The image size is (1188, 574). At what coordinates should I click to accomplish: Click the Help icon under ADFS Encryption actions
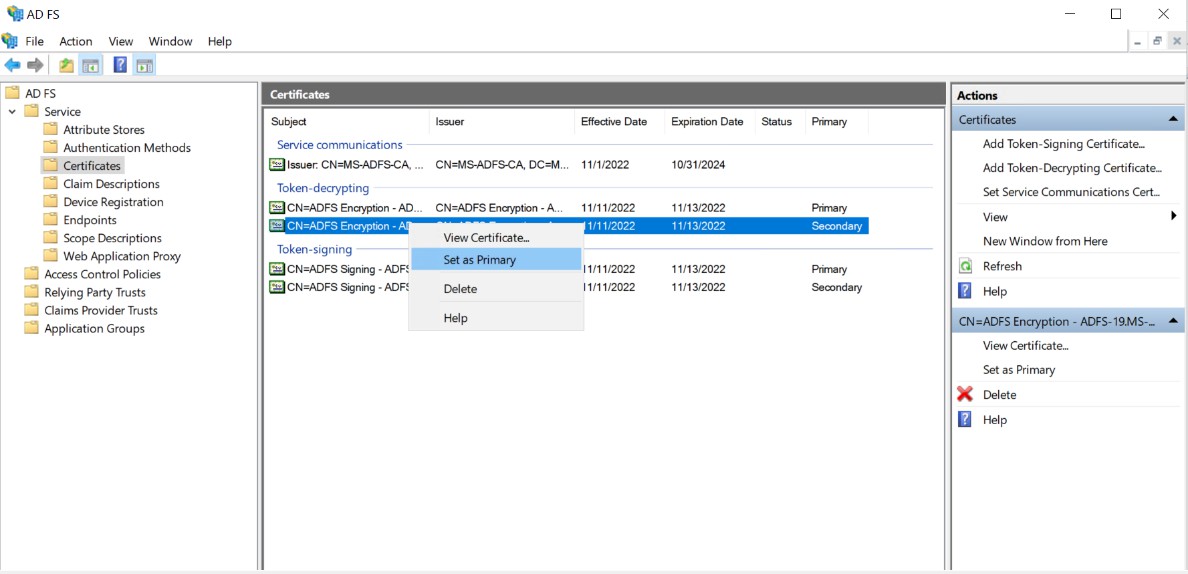[x=965, y=419]
